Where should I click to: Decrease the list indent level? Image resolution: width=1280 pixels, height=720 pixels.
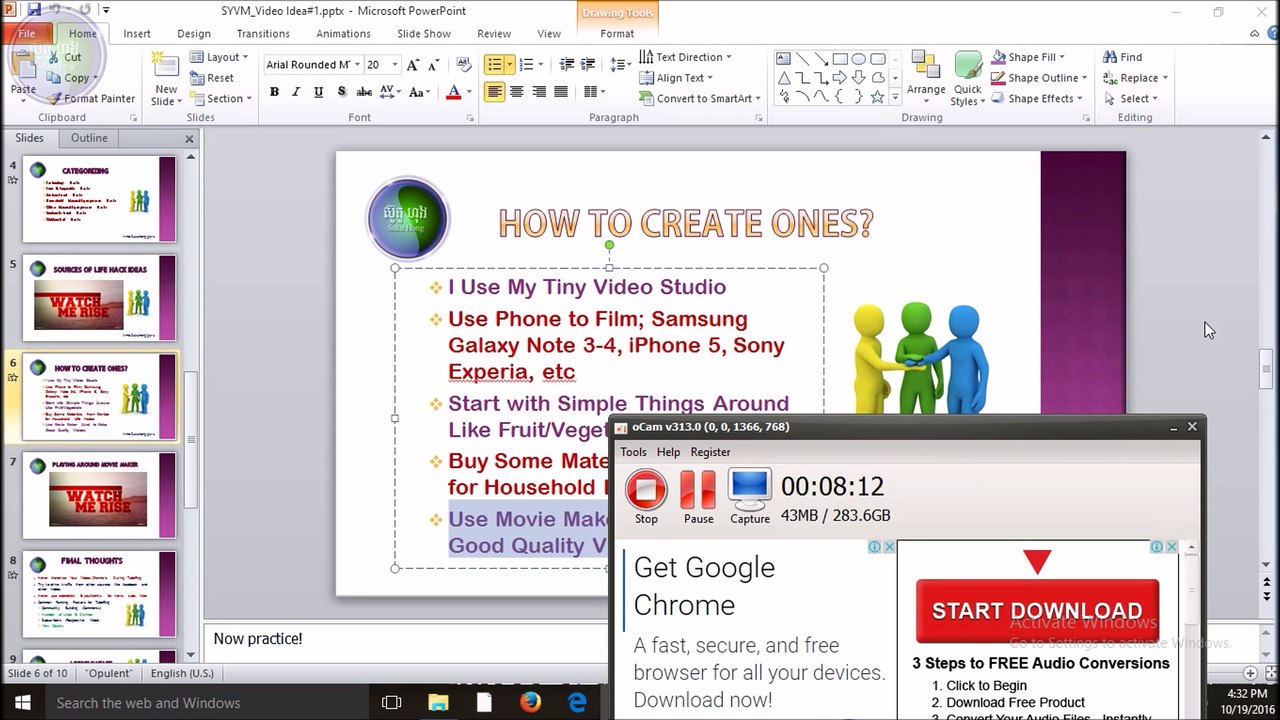[567, 65]
